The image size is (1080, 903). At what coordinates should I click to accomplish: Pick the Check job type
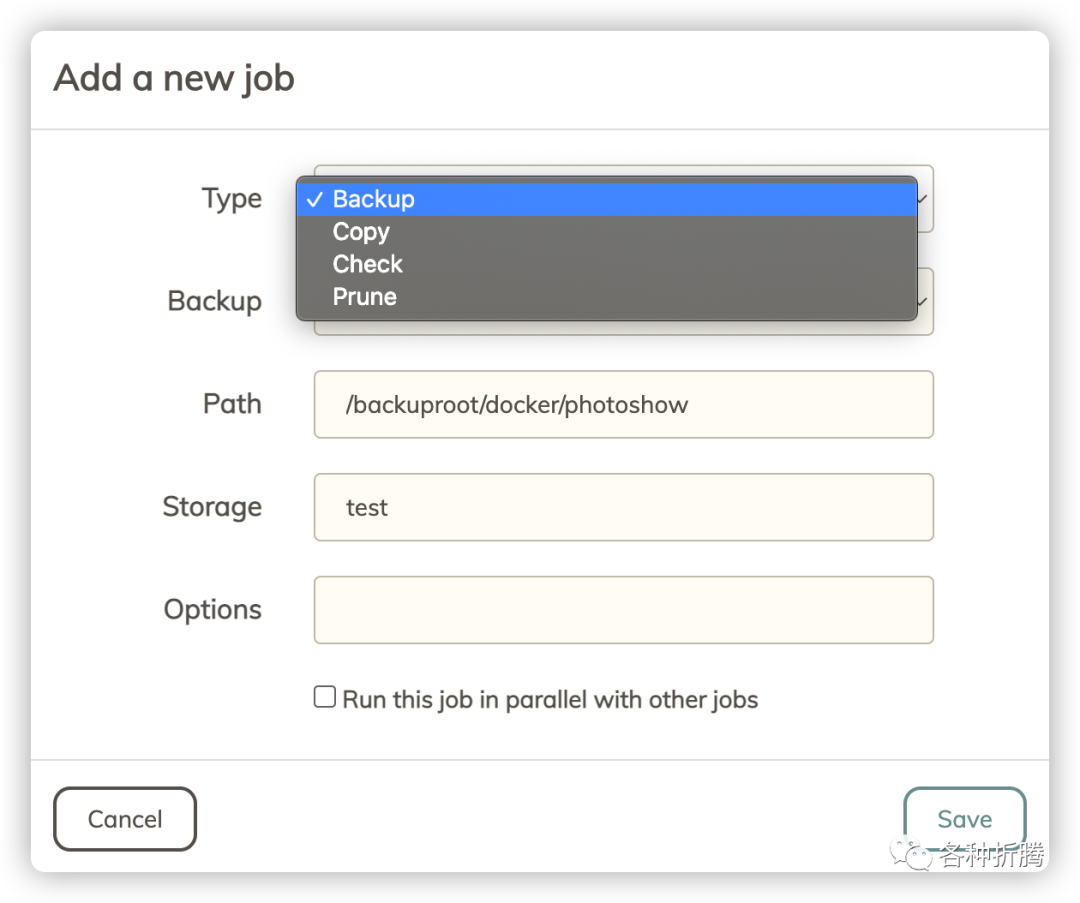click(x=367, y=264)
